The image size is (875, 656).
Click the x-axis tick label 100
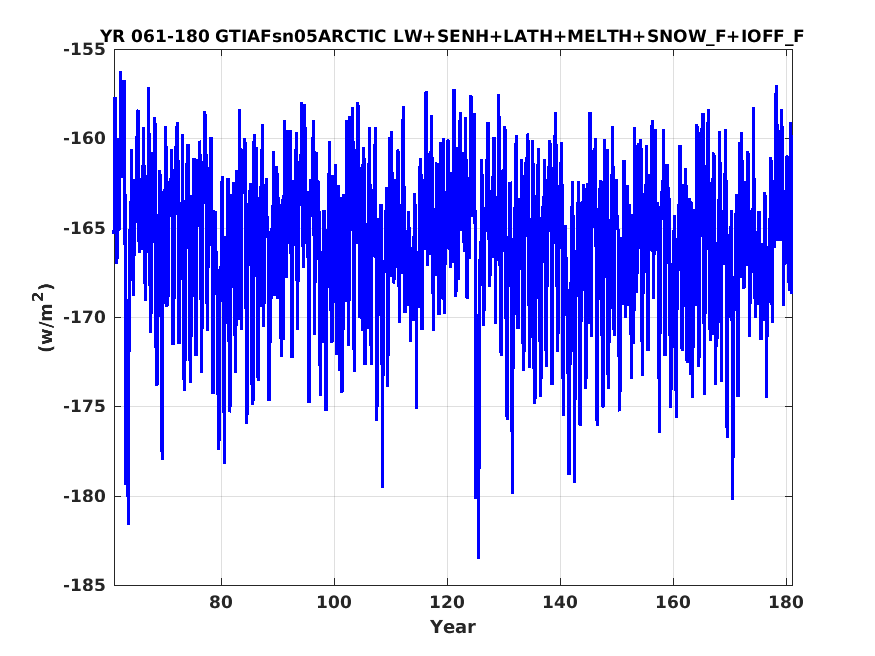(x=334, y=602)
